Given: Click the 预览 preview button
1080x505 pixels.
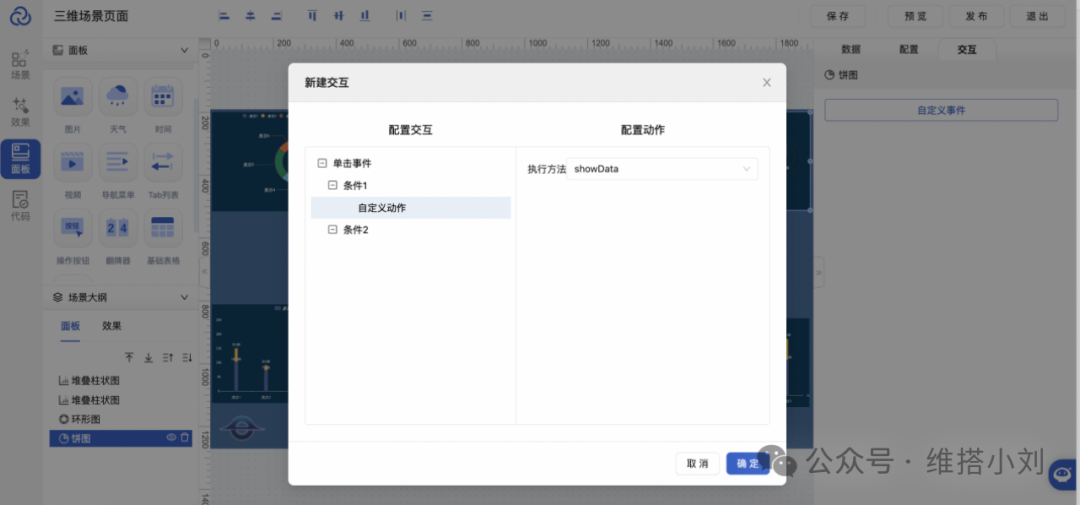Looking at the screenshot, I should (x=915, y=17).
